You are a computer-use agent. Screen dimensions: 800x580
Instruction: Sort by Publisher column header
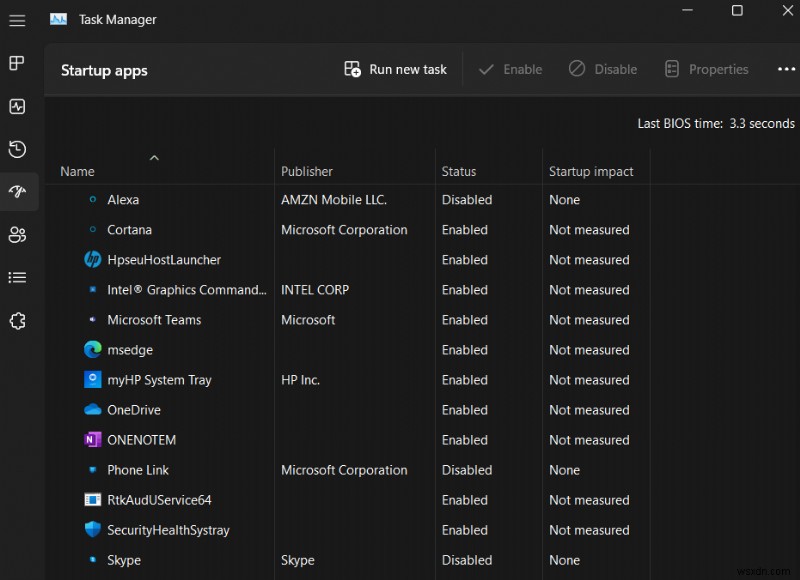point(307,171)
